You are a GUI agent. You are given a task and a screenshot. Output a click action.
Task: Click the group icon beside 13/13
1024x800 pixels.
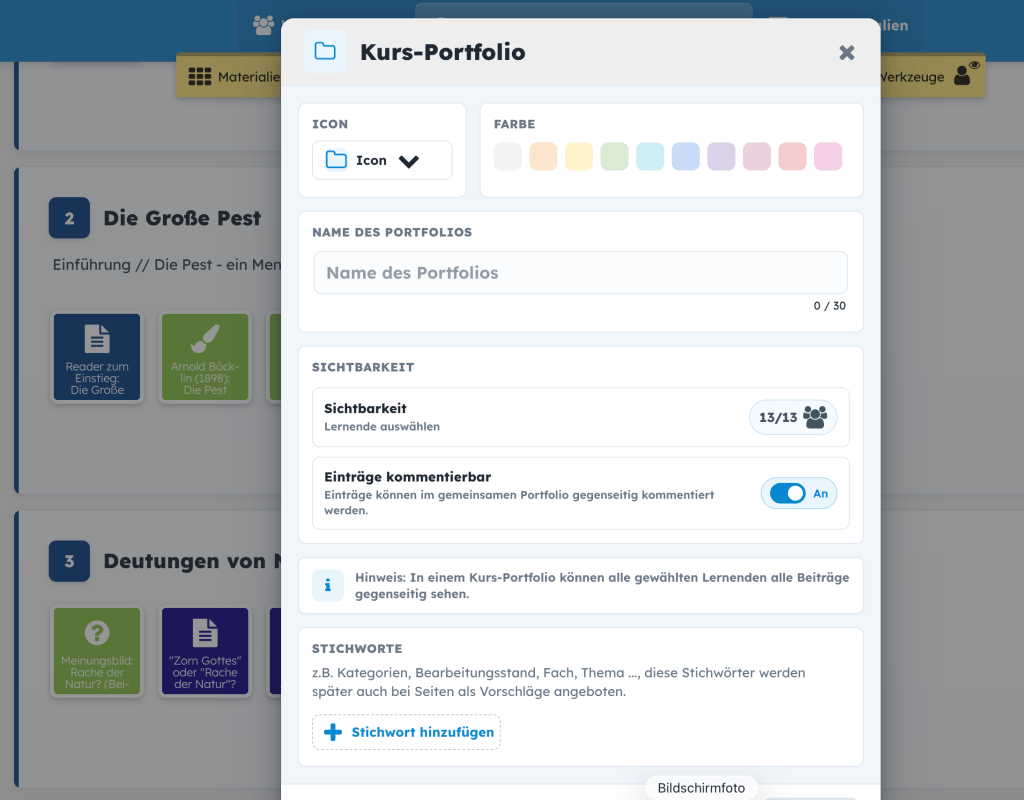tap(814, 417)
